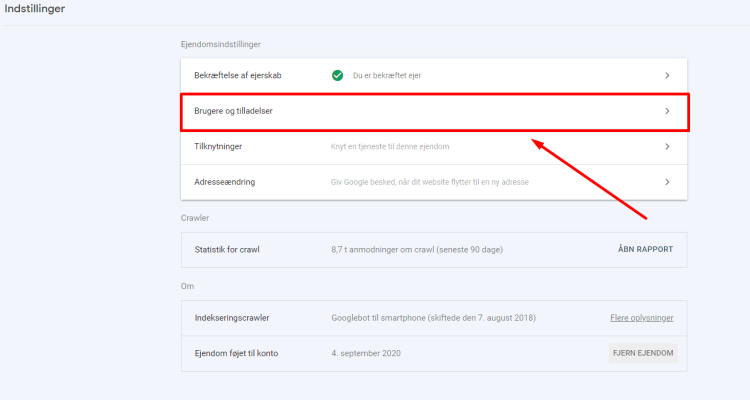Expand the Tilknytninger row chevron
Image resolution: width=750 pixels, height=400 pixels.
pyautogui.click(x=667, y=146)
